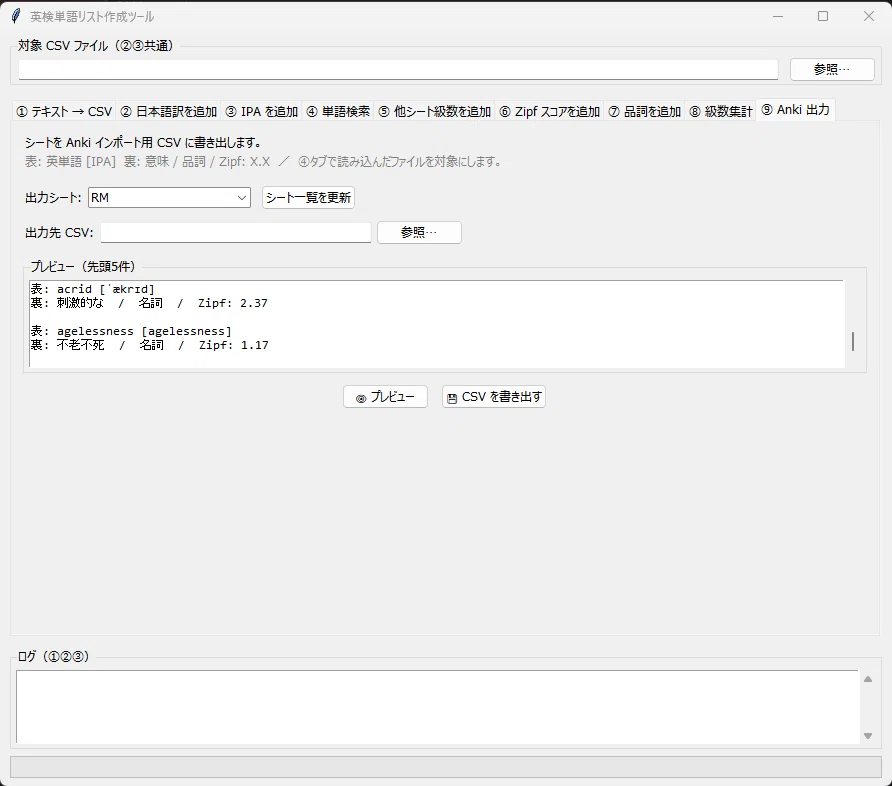Focus the 対象 CSV ファイル path field
892x786 pixels.
(398, 69)
